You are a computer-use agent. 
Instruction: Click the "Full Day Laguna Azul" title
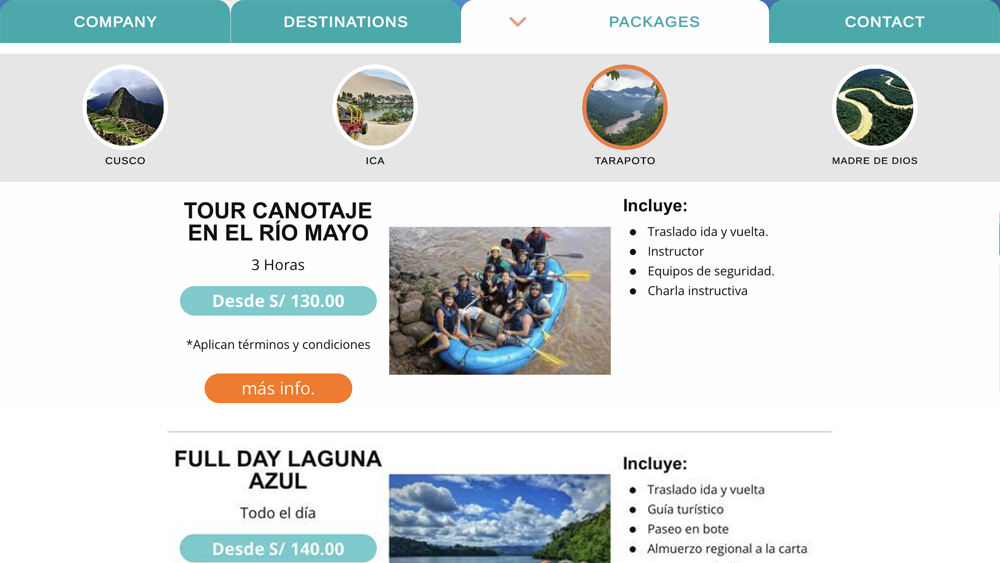(x=278, y=470)
